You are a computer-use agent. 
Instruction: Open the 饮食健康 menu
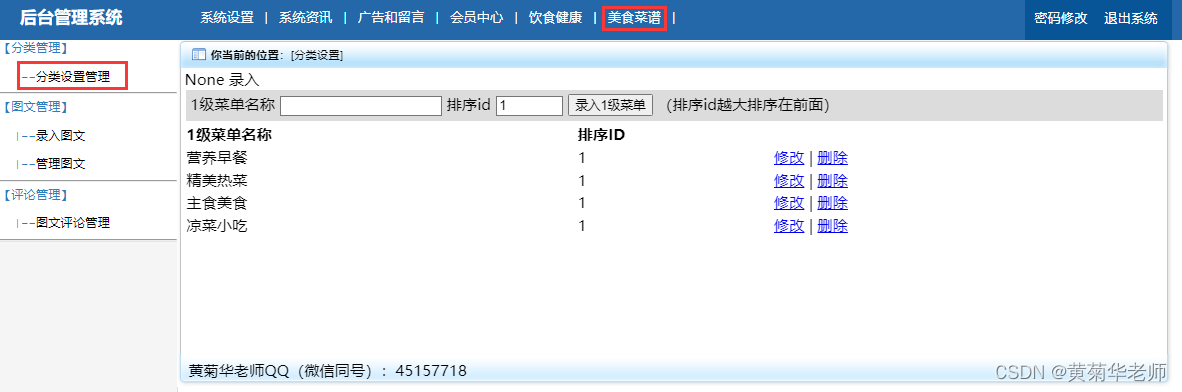556,18
